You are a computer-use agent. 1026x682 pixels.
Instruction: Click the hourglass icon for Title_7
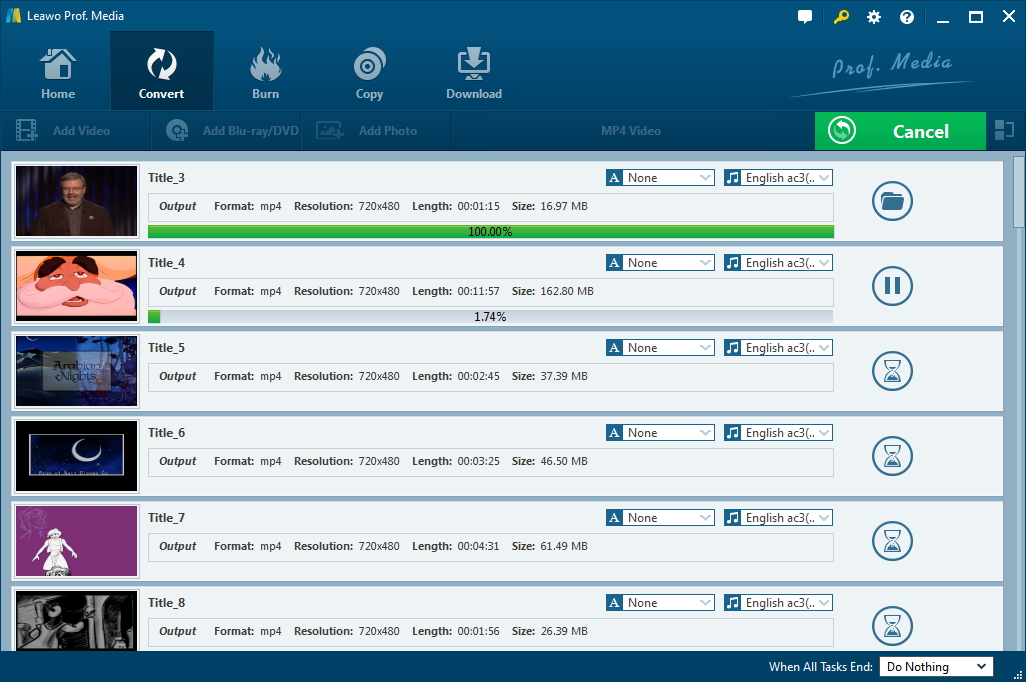892,541
